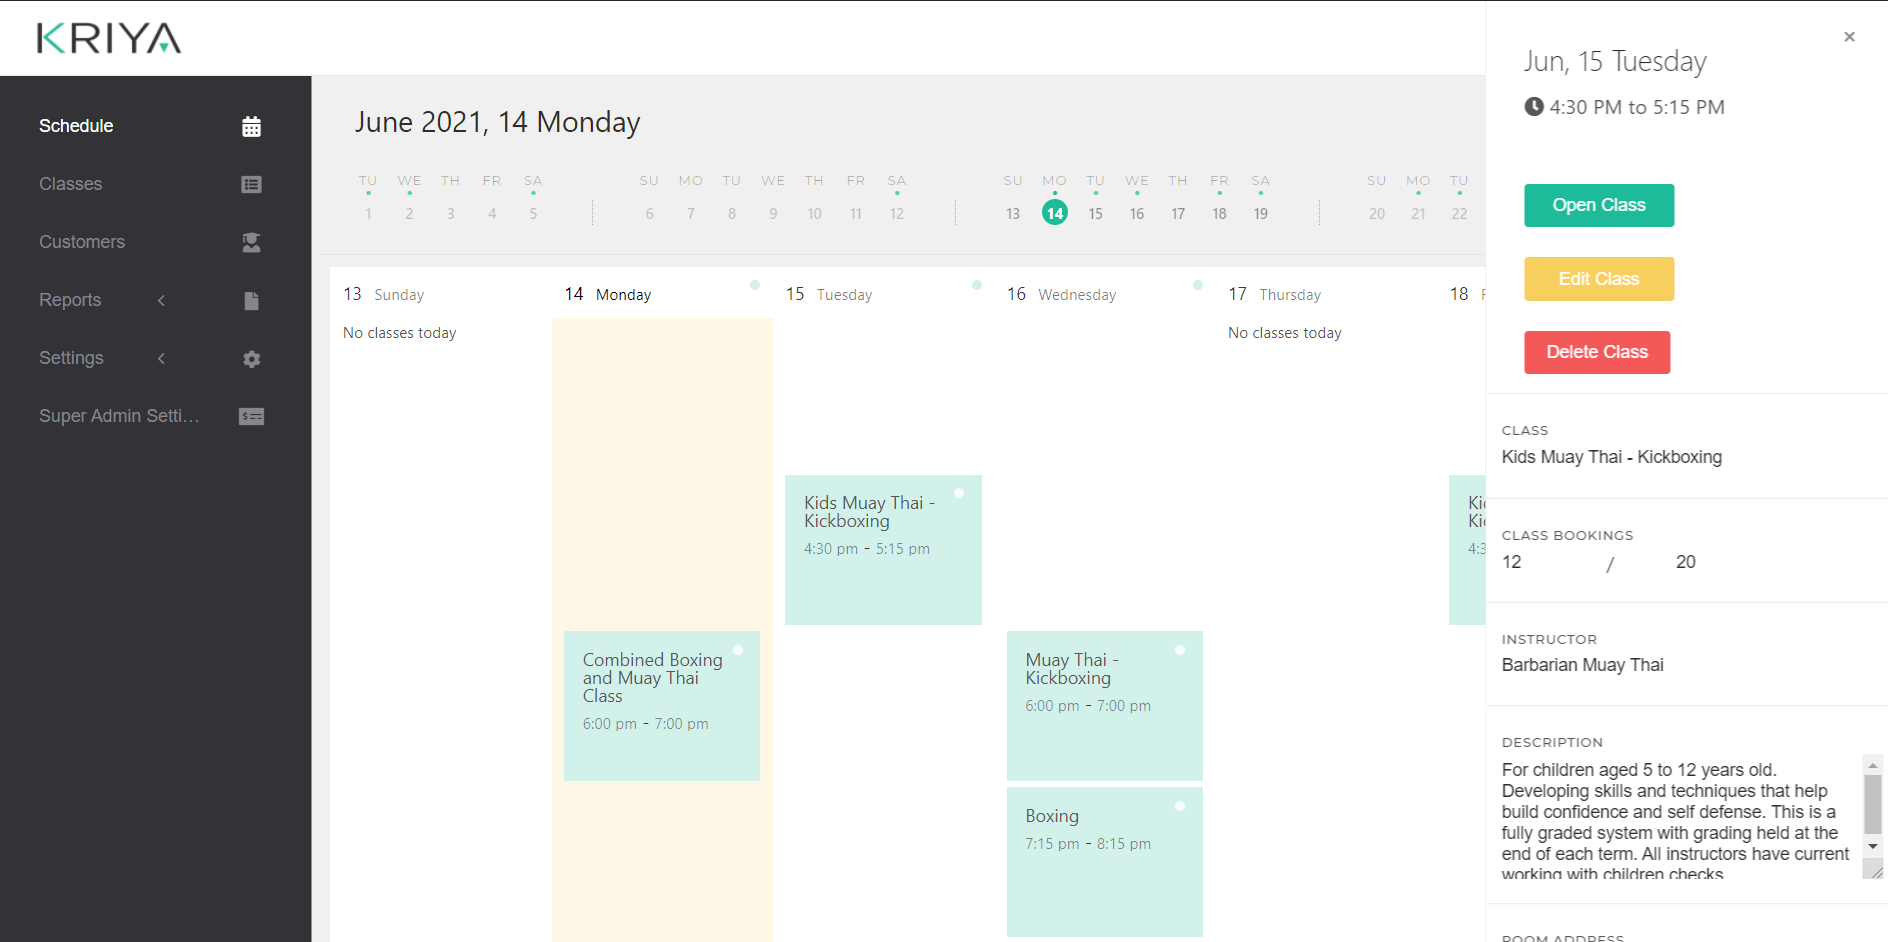Open the Classes menu item

(x=71, y=184)
